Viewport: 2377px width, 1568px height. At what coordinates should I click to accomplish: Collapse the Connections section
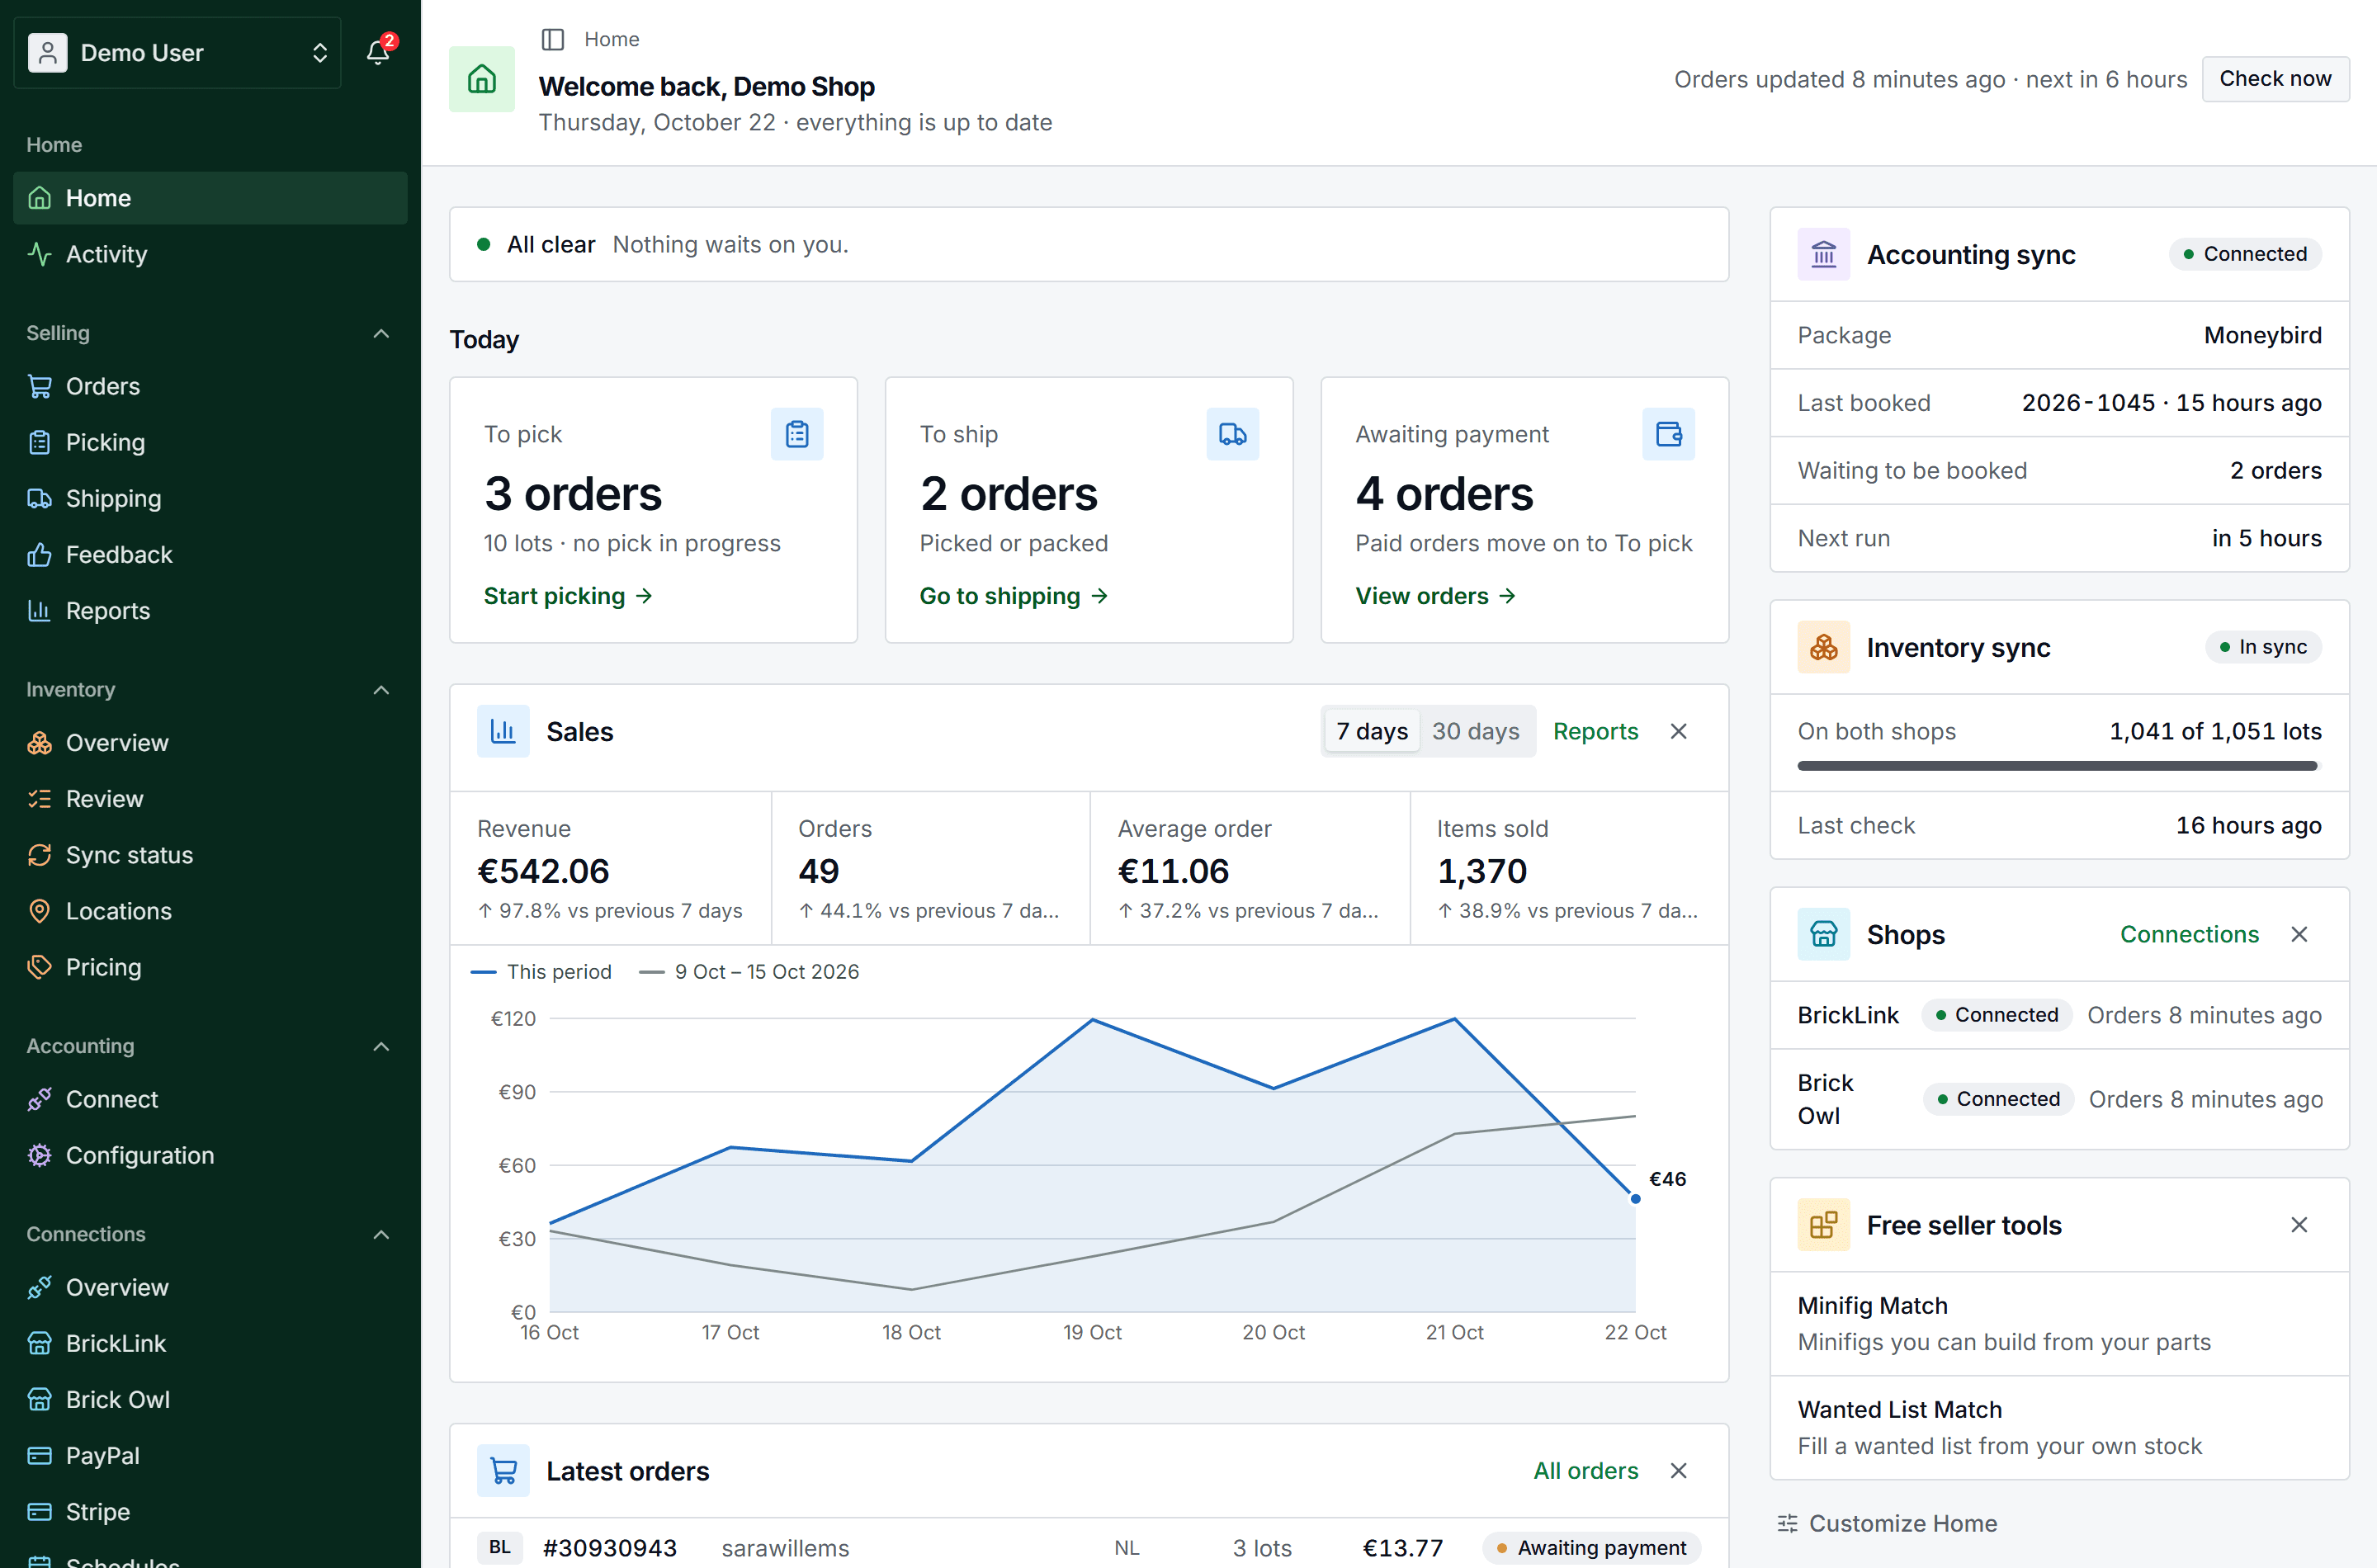point(381,1234)
